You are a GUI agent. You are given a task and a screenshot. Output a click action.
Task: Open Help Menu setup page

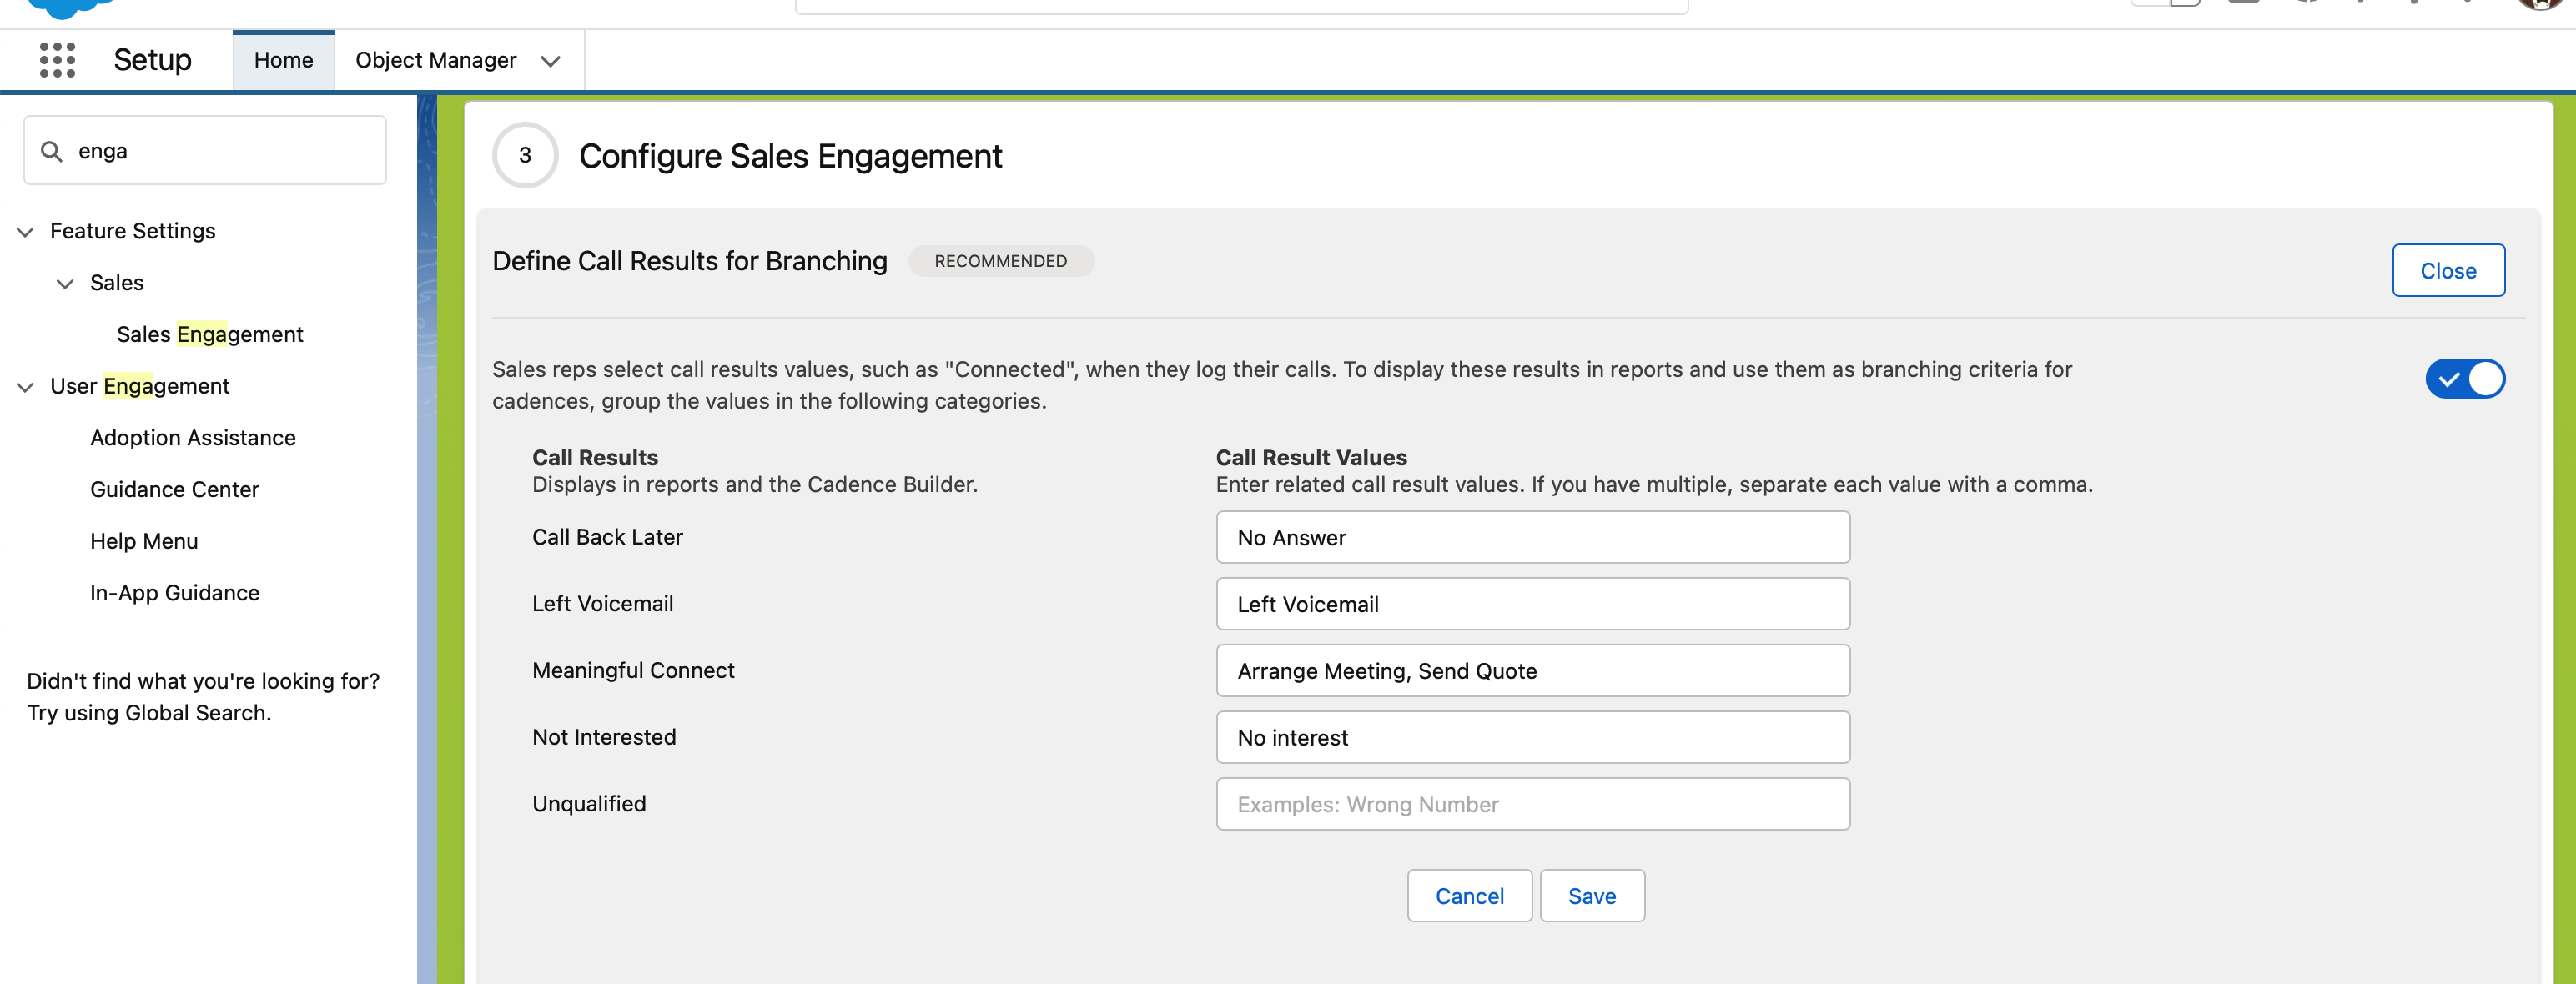[144, 541]
